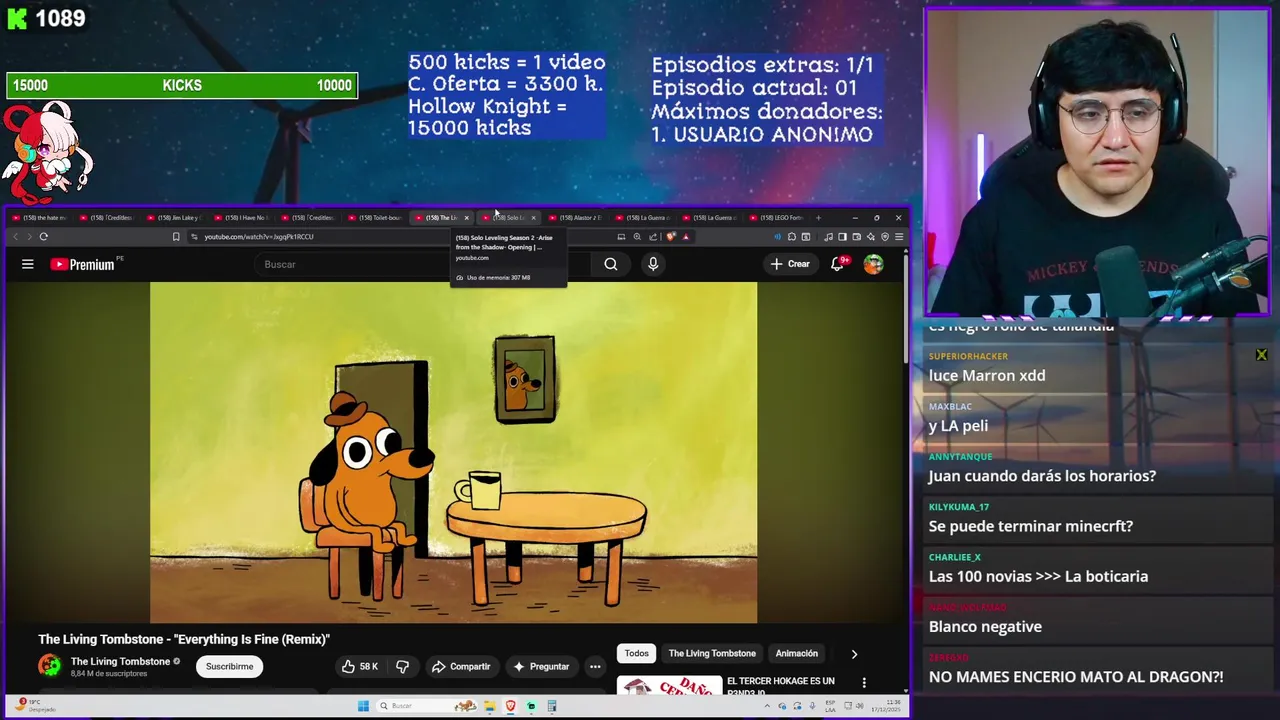Close the chat overlay X icon
Viewport: 1280px width, 720px height.
[1261, 355]
